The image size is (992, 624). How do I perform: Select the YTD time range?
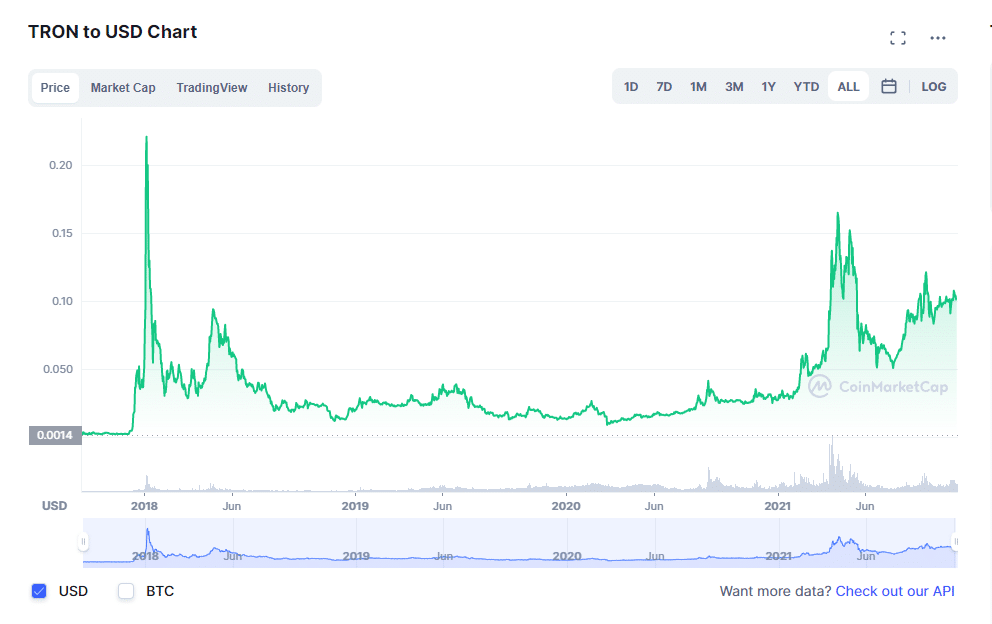[807, 87]
